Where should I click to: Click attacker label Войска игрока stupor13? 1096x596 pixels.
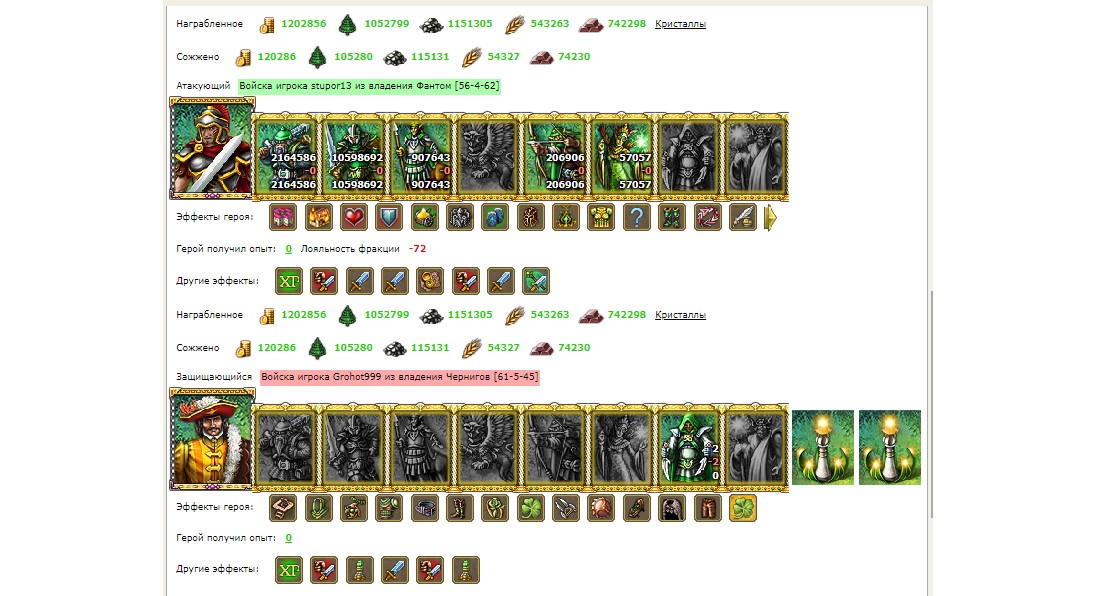(x=370, y=86)
